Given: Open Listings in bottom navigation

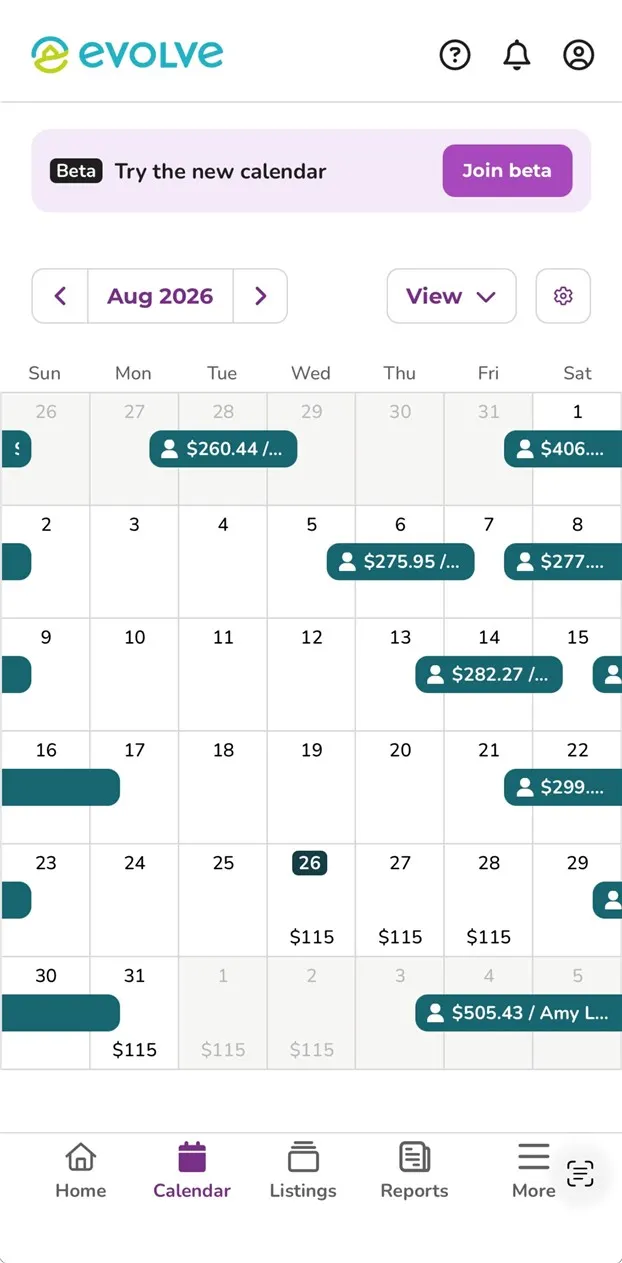Looking at the screenshot, I should (x=303, y=1171).
